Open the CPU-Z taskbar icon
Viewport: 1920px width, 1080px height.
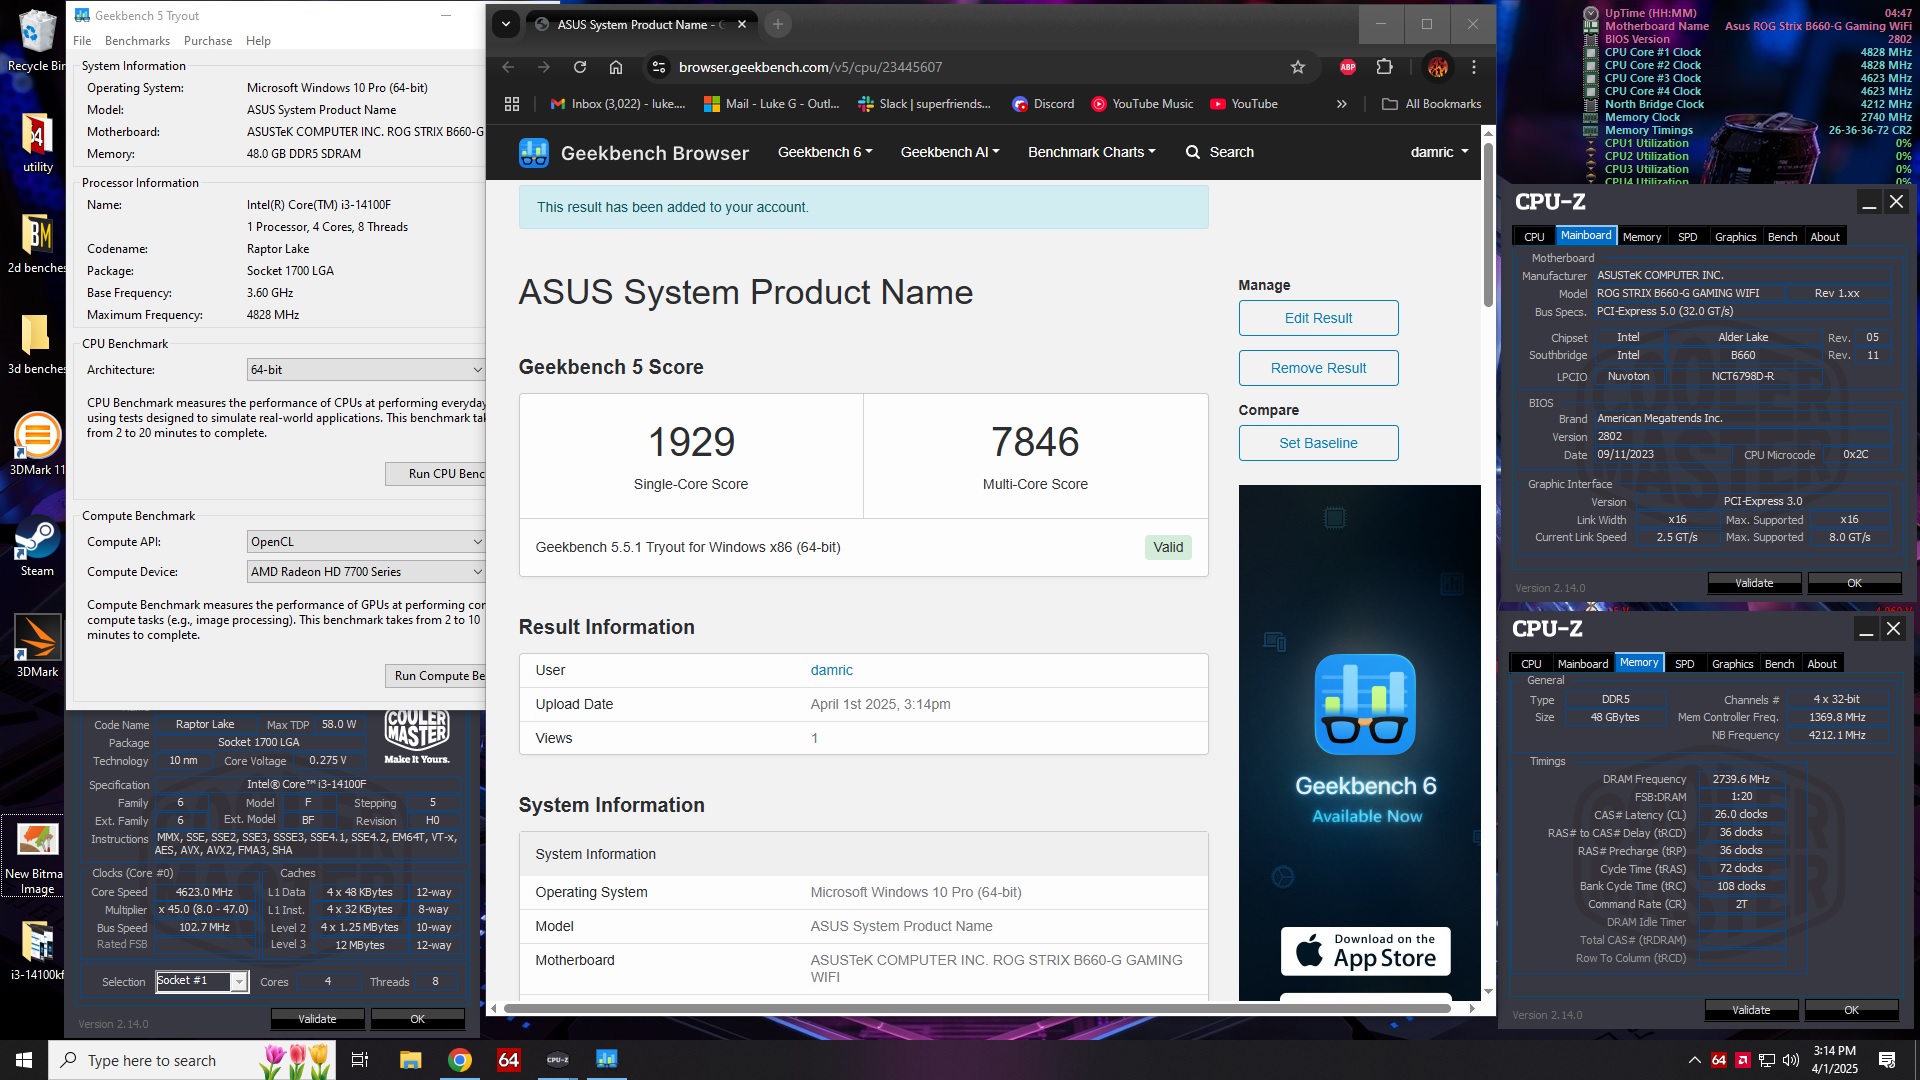point(557,1060)
